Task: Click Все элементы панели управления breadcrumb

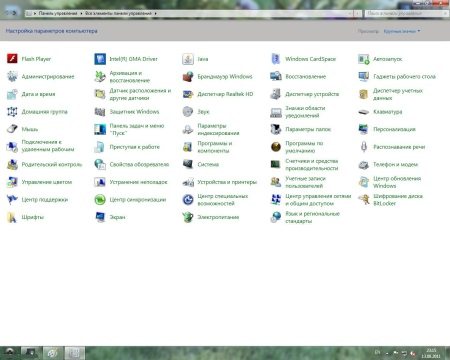Action: coord(118,13)
